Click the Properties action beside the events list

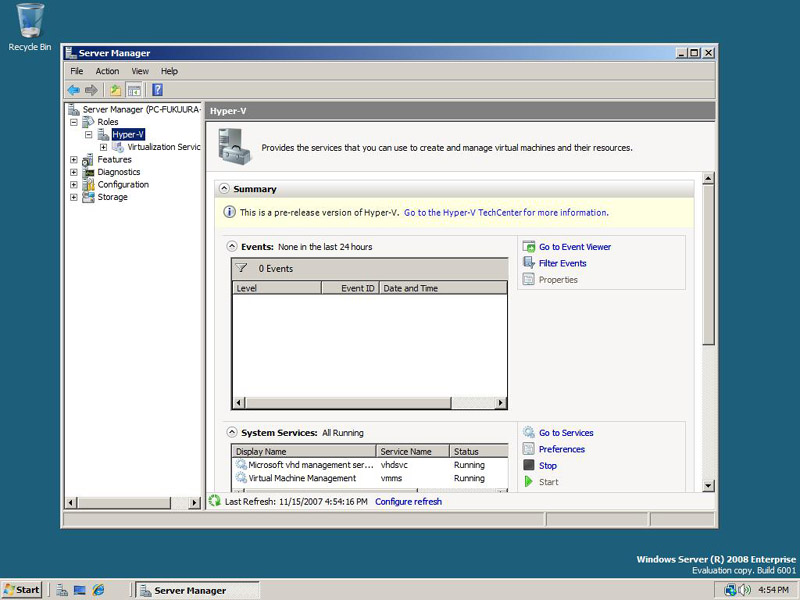(x=558, y=280)
